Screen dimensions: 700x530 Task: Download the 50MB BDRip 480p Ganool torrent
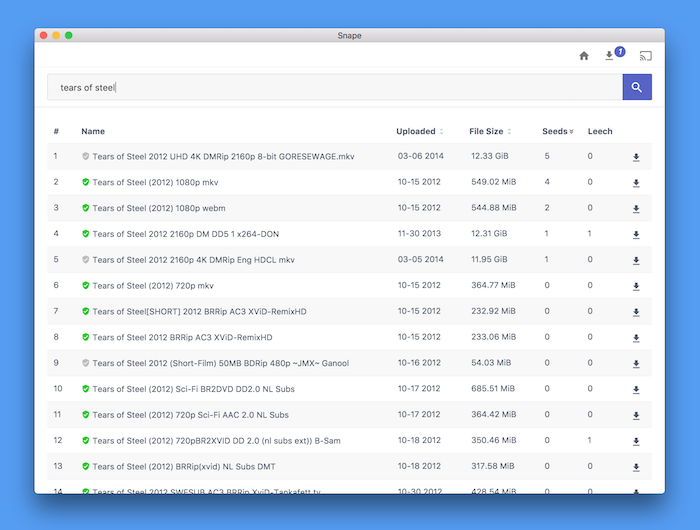(636, 364)
